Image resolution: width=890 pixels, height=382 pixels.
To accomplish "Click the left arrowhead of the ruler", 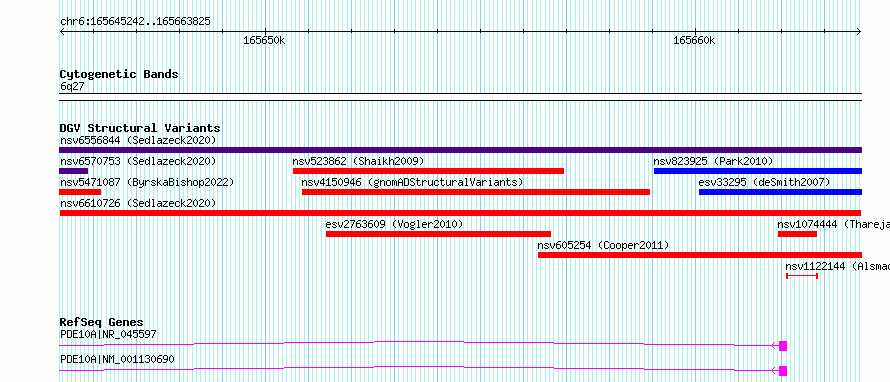I will tap(62, 32).
